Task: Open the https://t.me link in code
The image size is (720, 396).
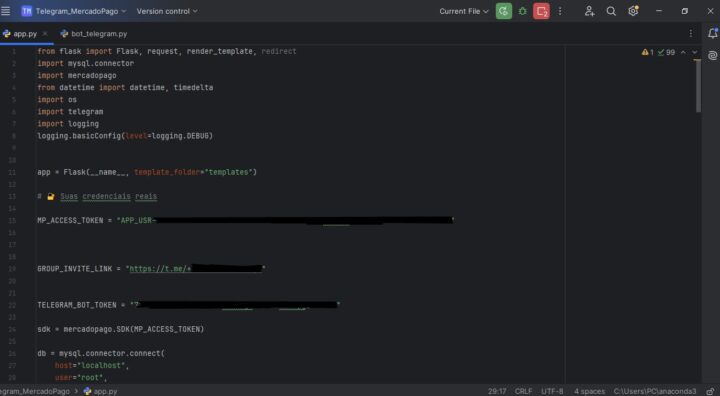Action: 160,269
